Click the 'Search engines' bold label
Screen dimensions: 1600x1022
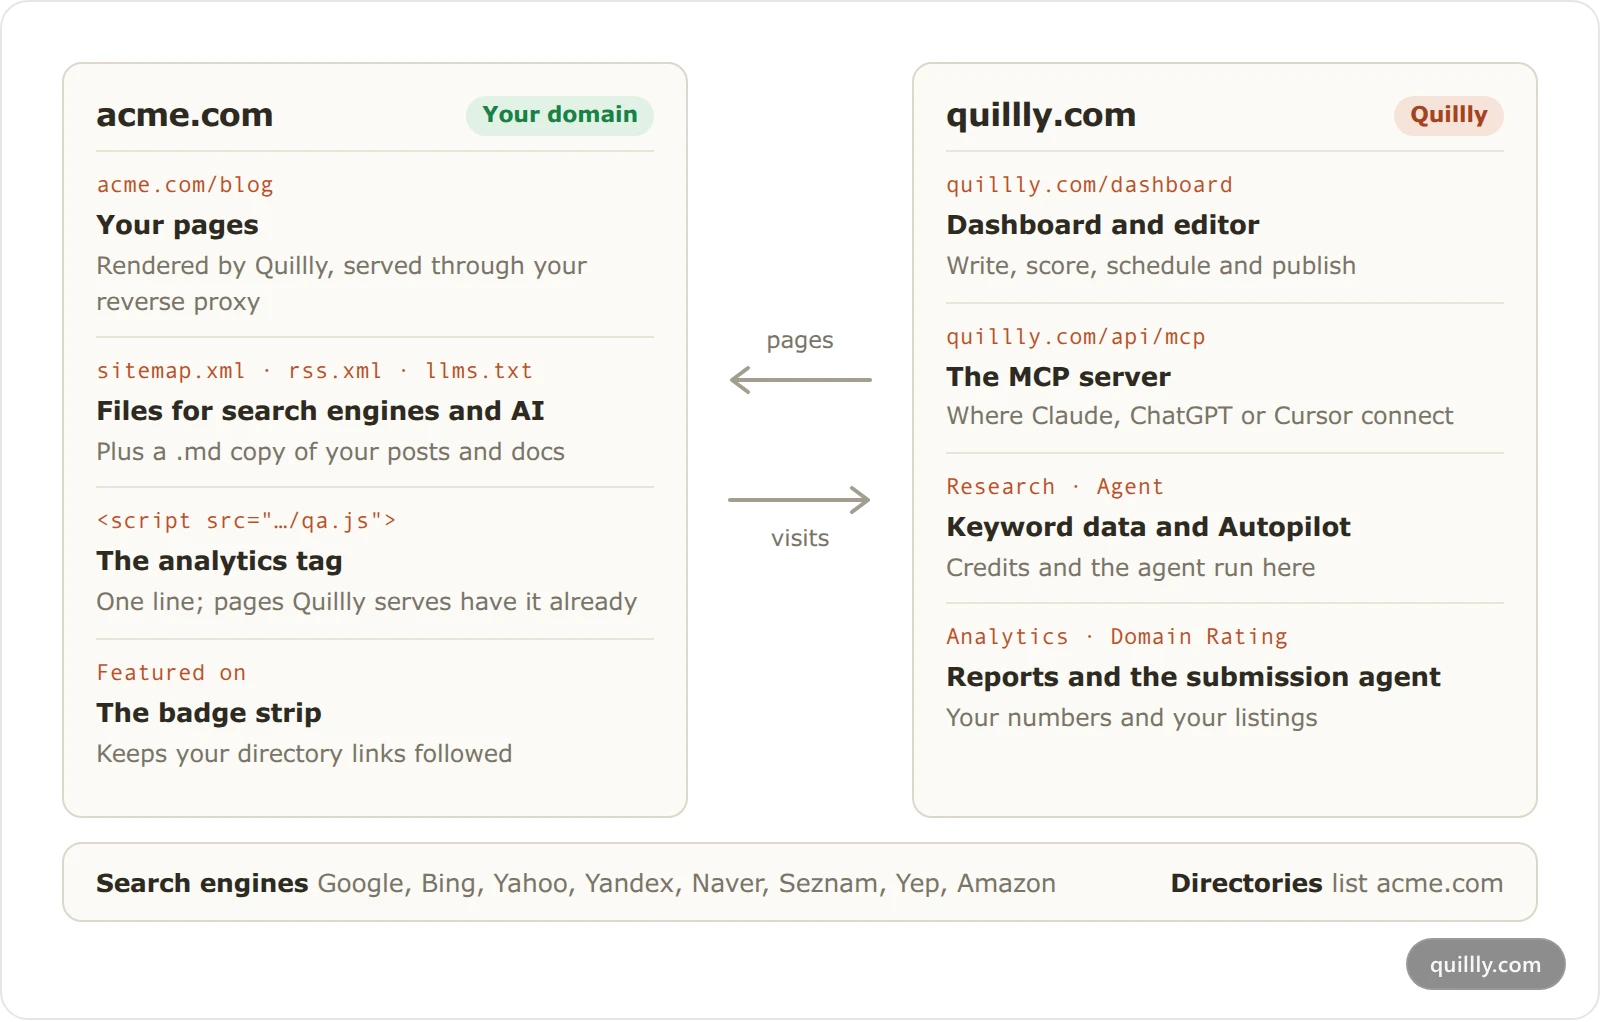coord(202,884)
